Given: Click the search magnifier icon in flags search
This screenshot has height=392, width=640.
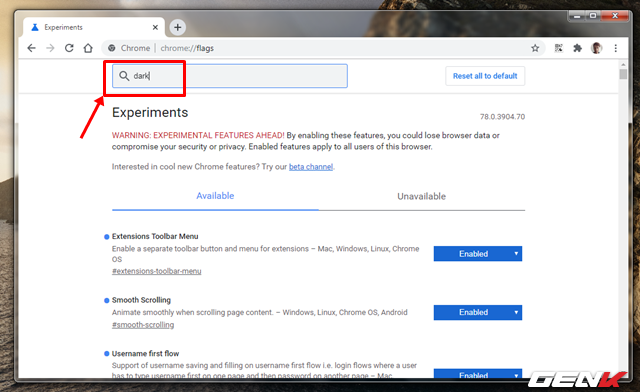Looking at the screenshot, I should pyautogui.click(x=124, y=76).
